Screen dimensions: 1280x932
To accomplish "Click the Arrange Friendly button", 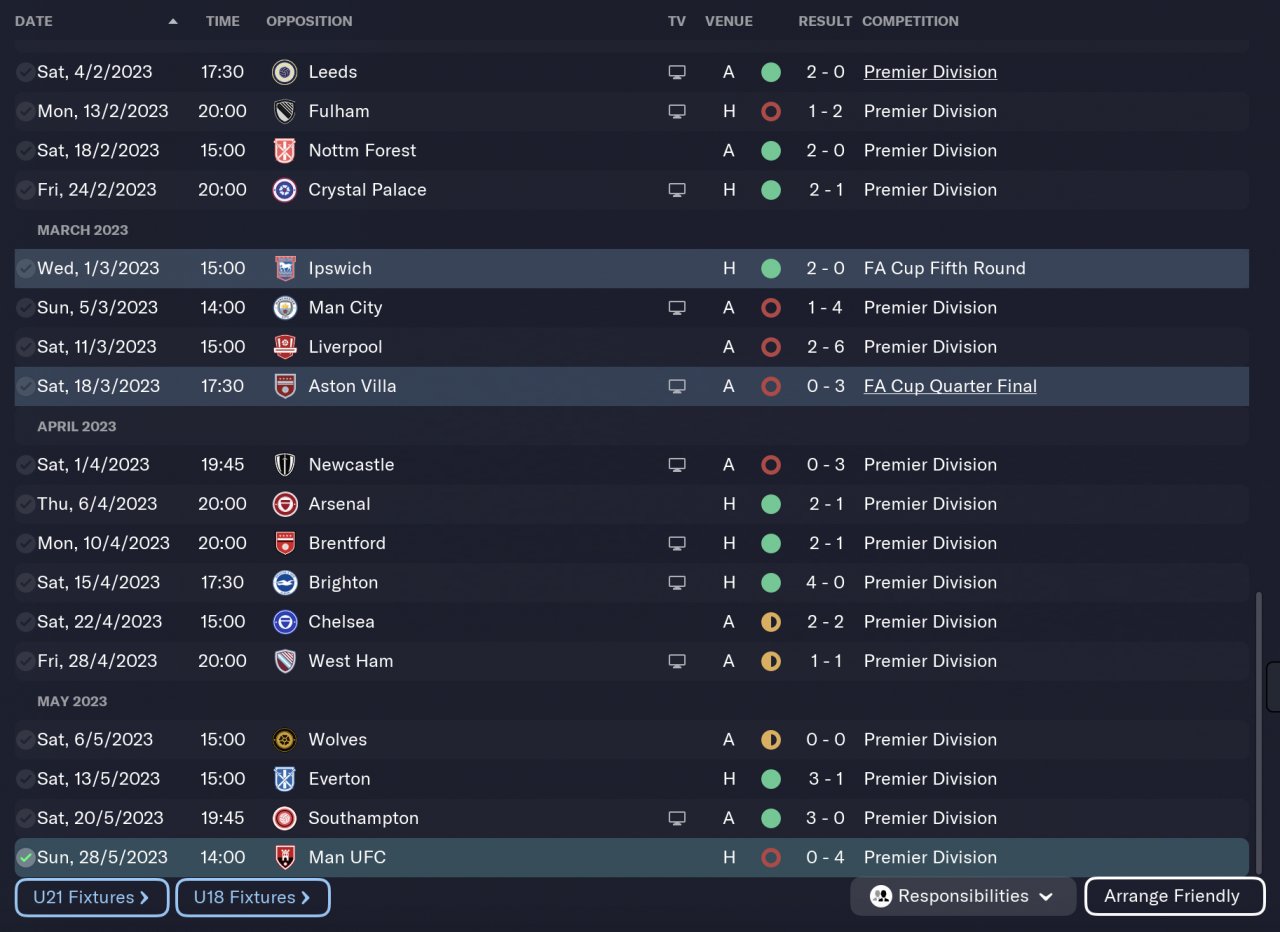I will tap(1172, 896).
